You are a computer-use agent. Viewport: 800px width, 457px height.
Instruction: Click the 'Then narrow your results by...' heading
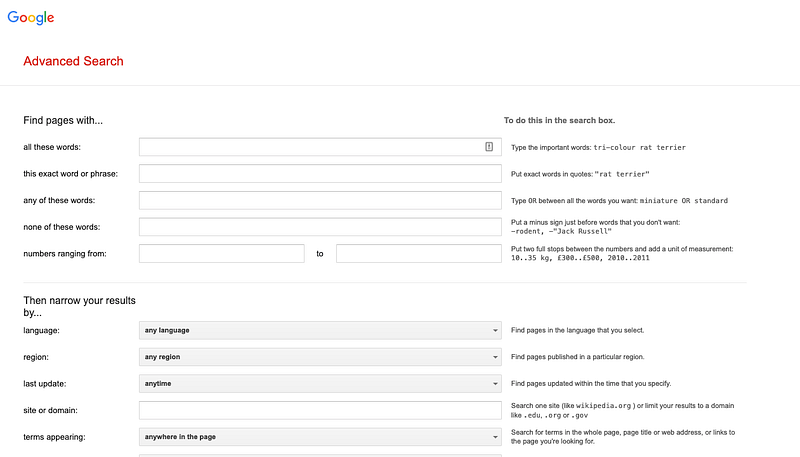pos(79,306)
